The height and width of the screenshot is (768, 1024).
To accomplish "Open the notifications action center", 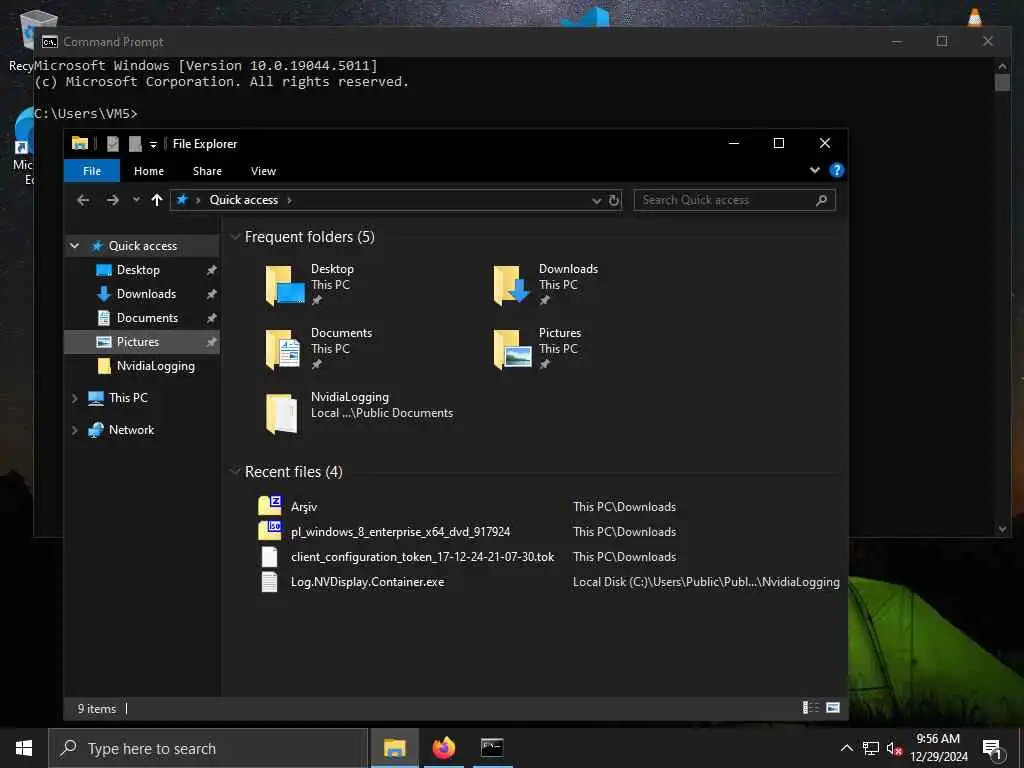I will [993, 749].
